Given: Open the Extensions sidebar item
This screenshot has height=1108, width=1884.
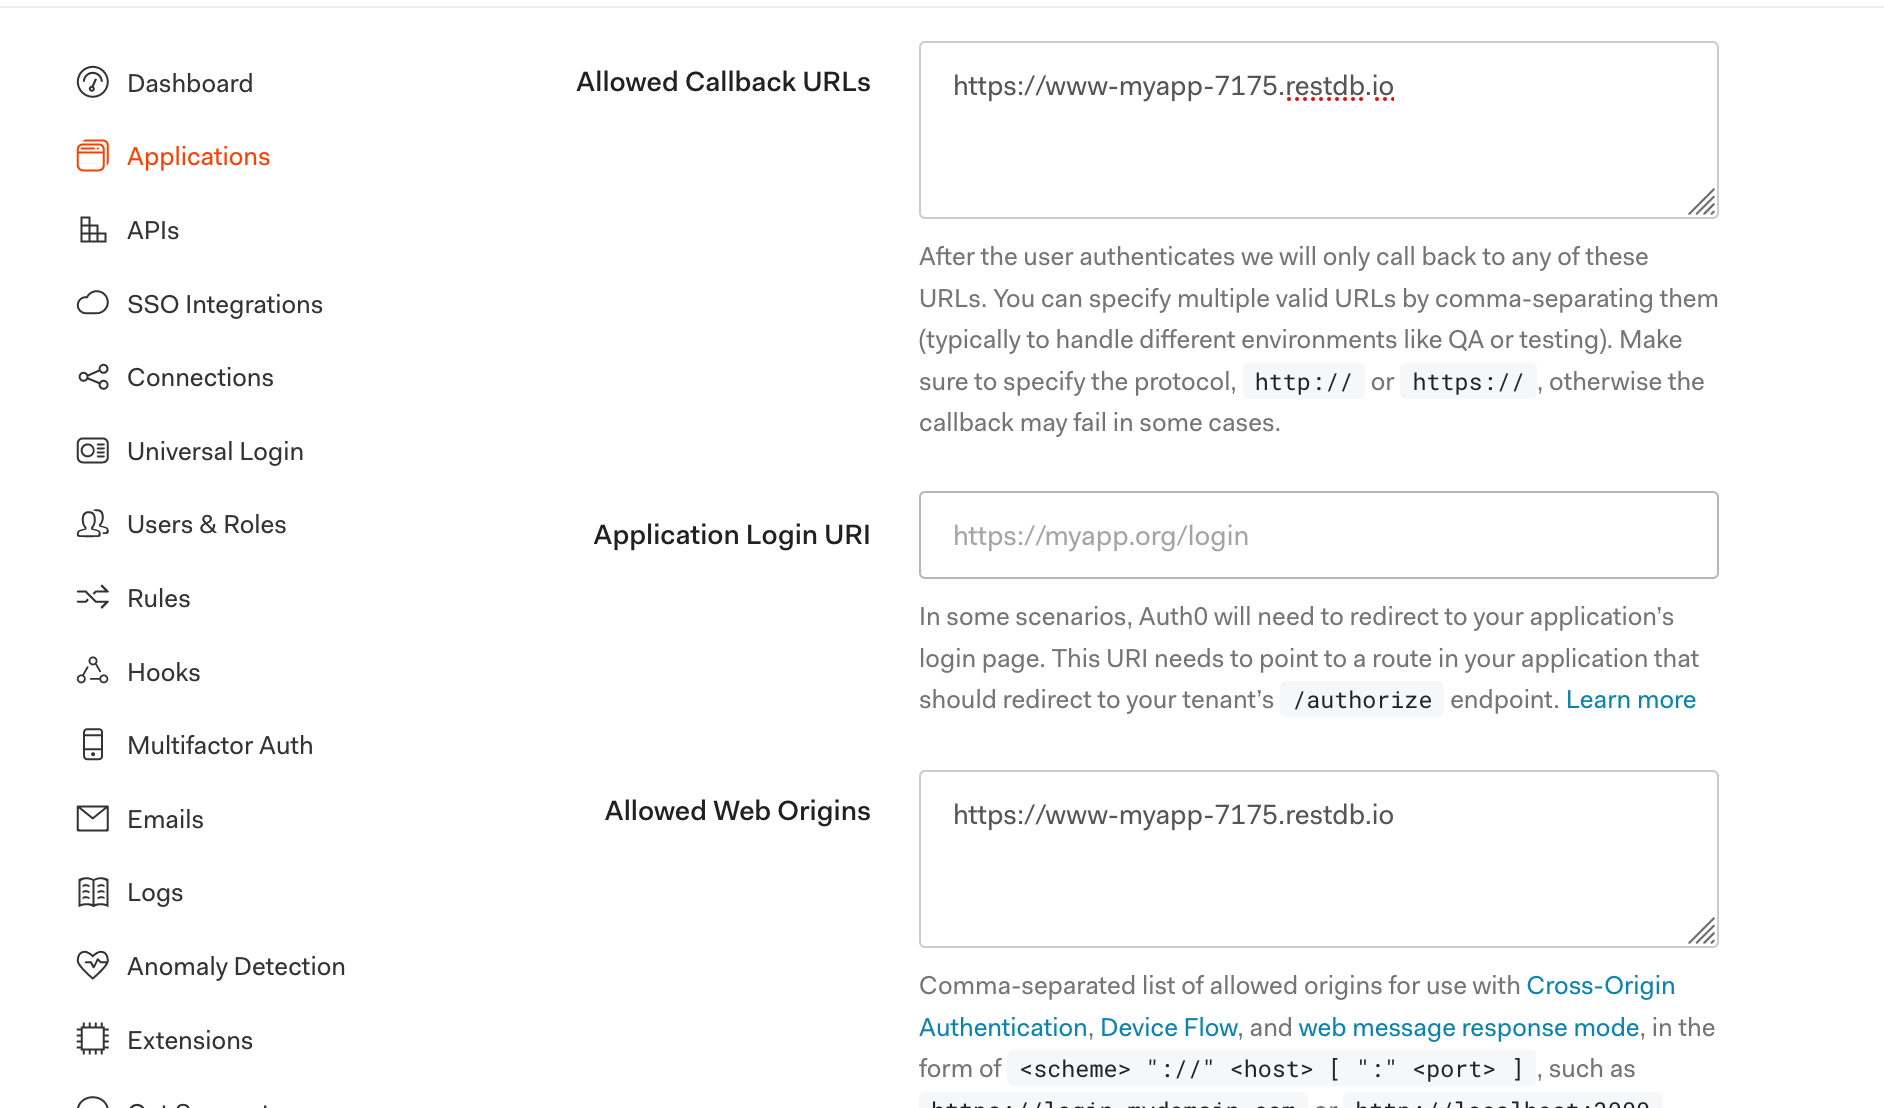Looking at the screenshot, I should point(190,1040).
